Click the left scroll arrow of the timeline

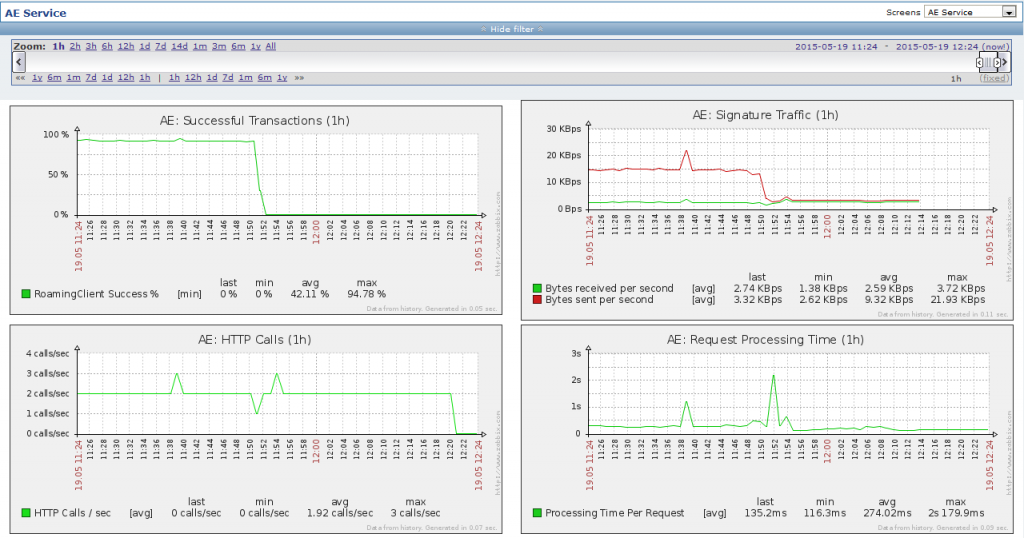[19, 62]
